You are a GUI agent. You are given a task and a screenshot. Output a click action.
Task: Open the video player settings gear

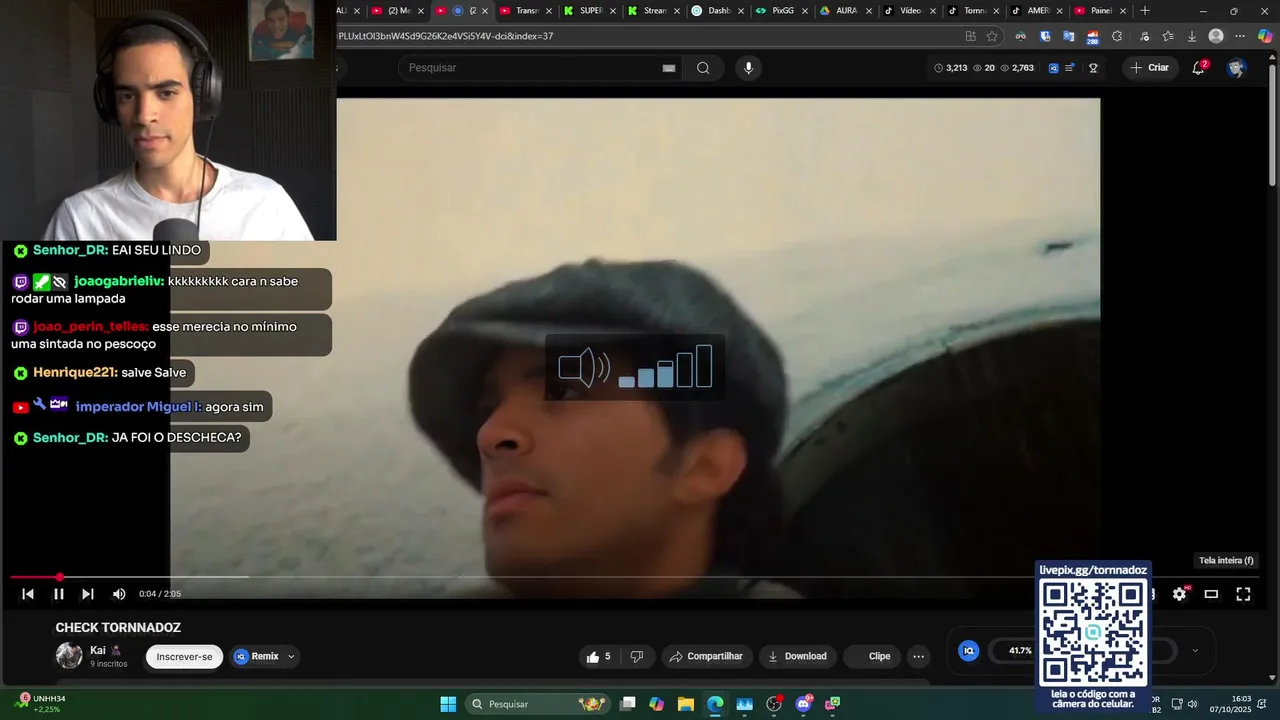tap(1180, 594)
